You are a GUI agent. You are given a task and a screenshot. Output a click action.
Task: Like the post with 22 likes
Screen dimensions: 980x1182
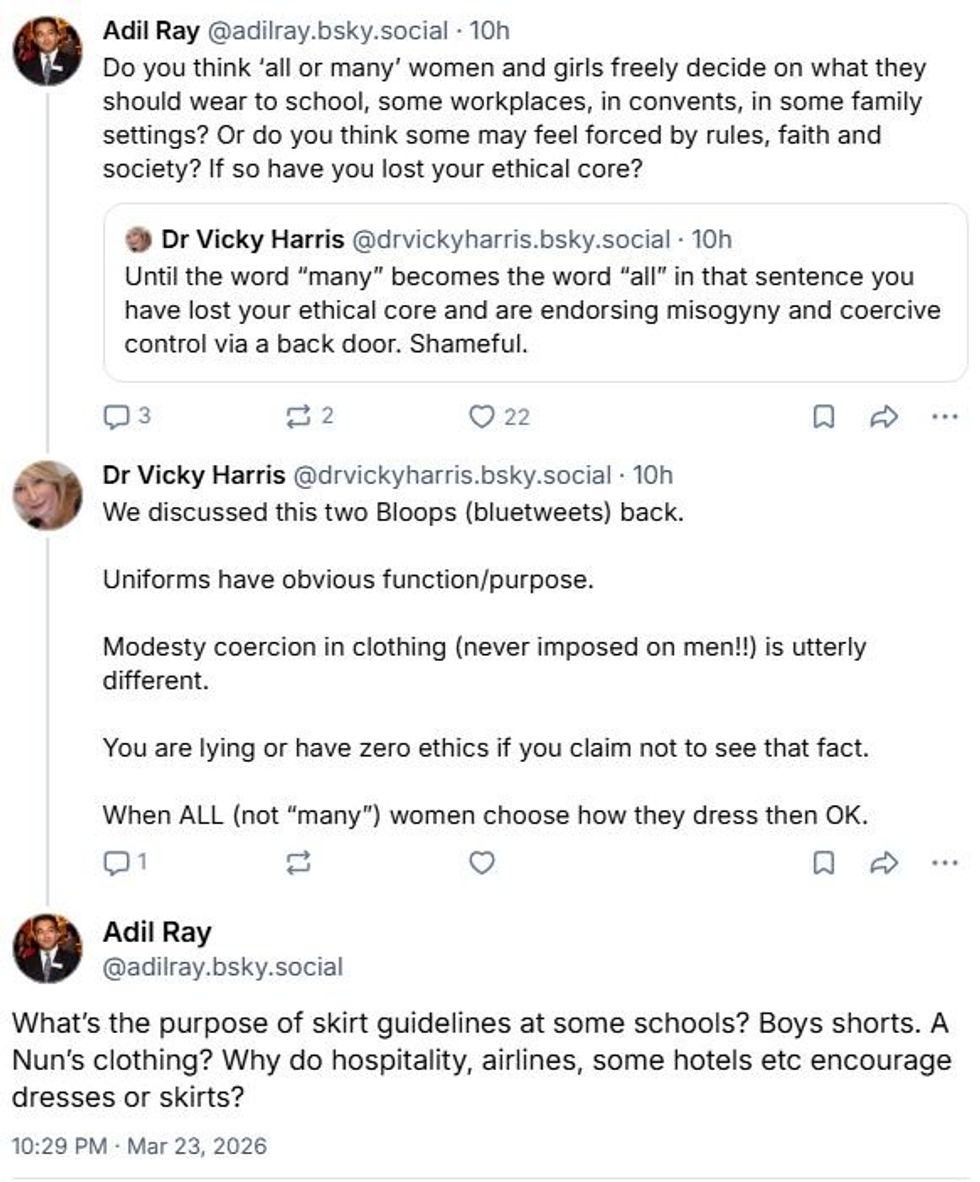(483, 417)
